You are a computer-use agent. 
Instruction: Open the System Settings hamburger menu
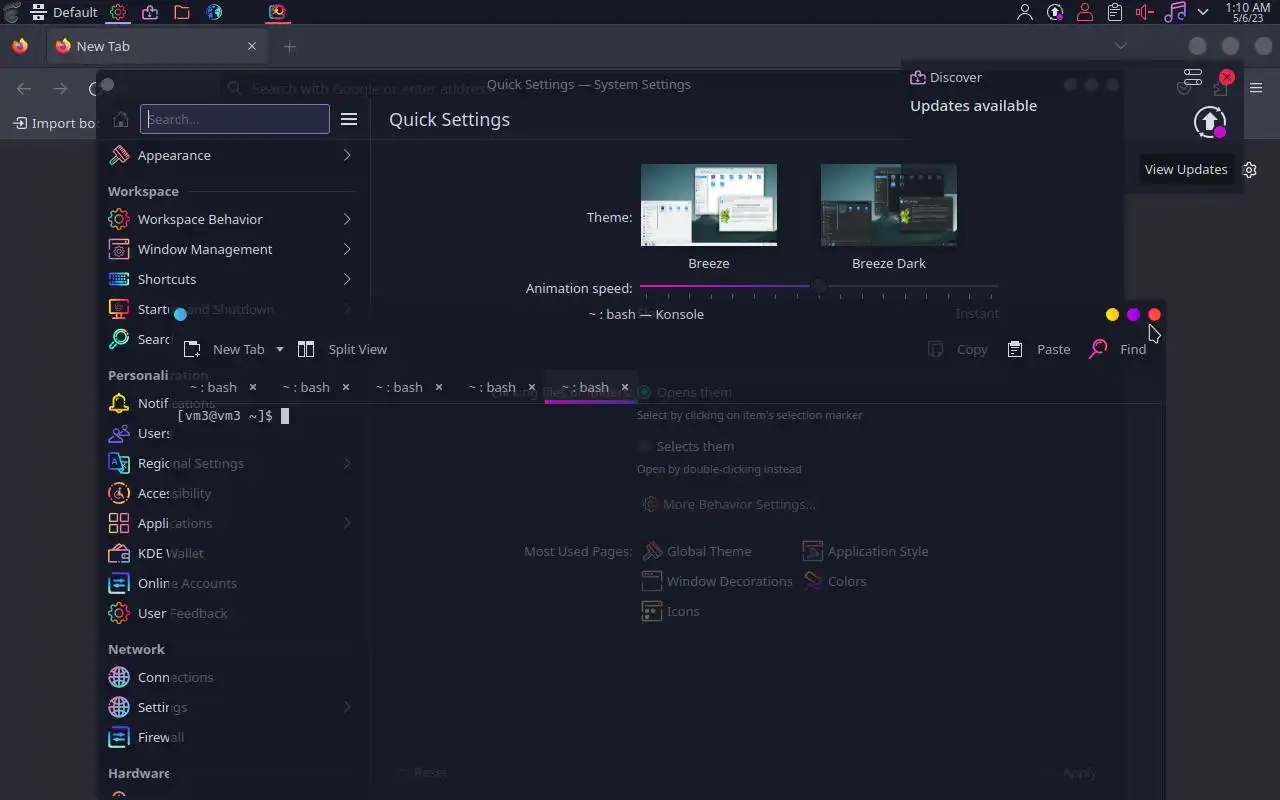(x=349, y=119)
